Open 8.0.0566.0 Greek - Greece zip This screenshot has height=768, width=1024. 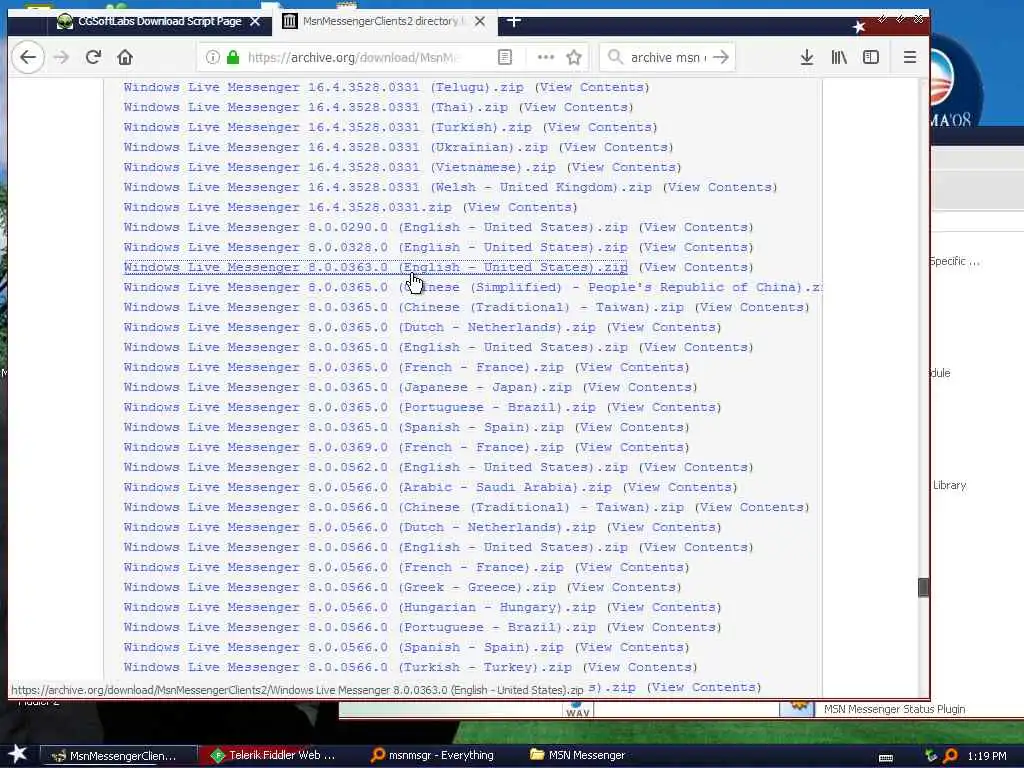click(340, 587)
